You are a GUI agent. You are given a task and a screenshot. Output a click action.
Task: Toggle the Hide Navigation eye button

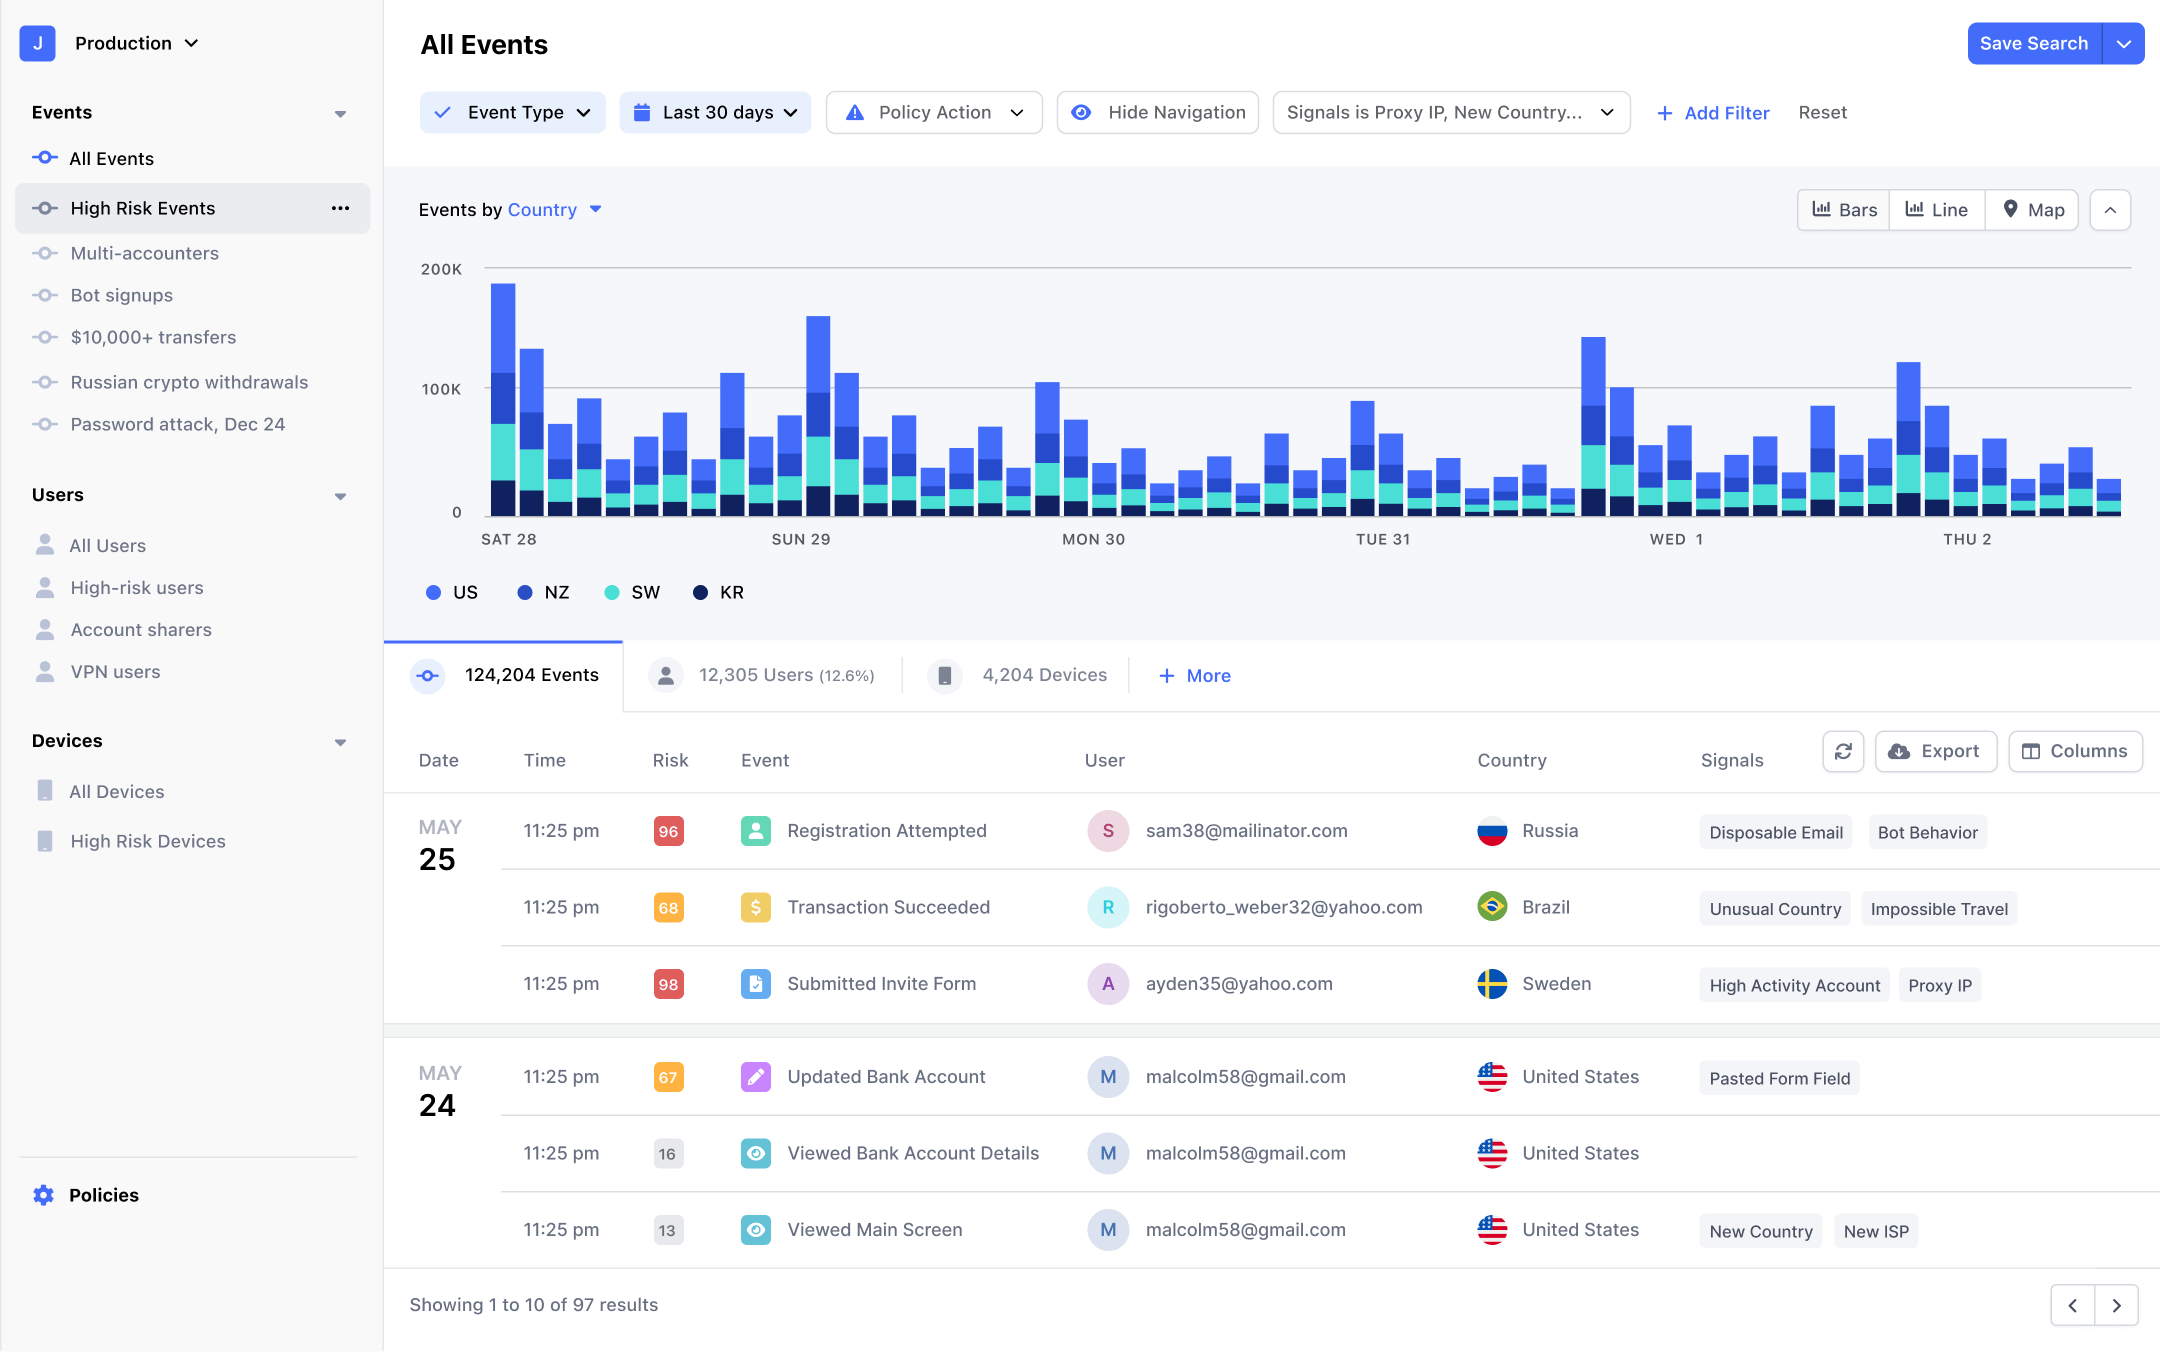1158,112
